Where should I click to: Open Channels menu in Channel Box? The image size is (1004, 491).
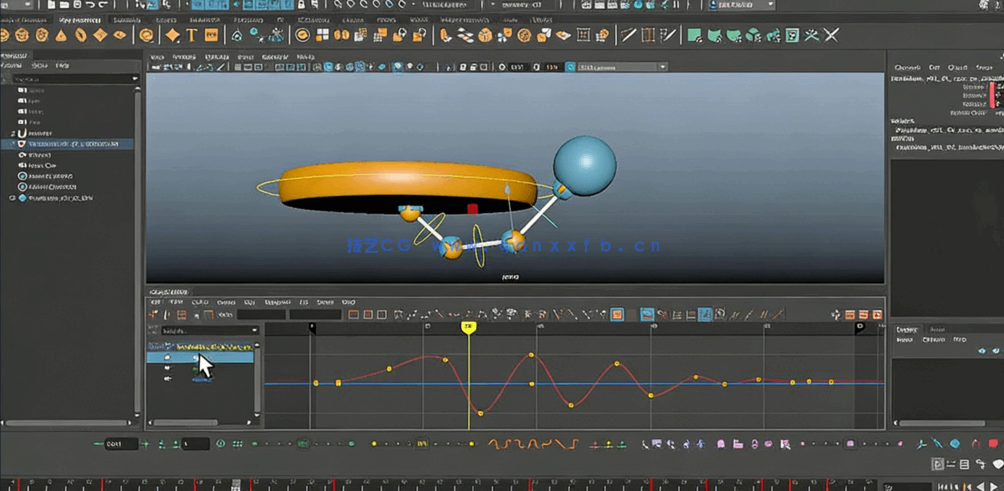tap(907, 68)
